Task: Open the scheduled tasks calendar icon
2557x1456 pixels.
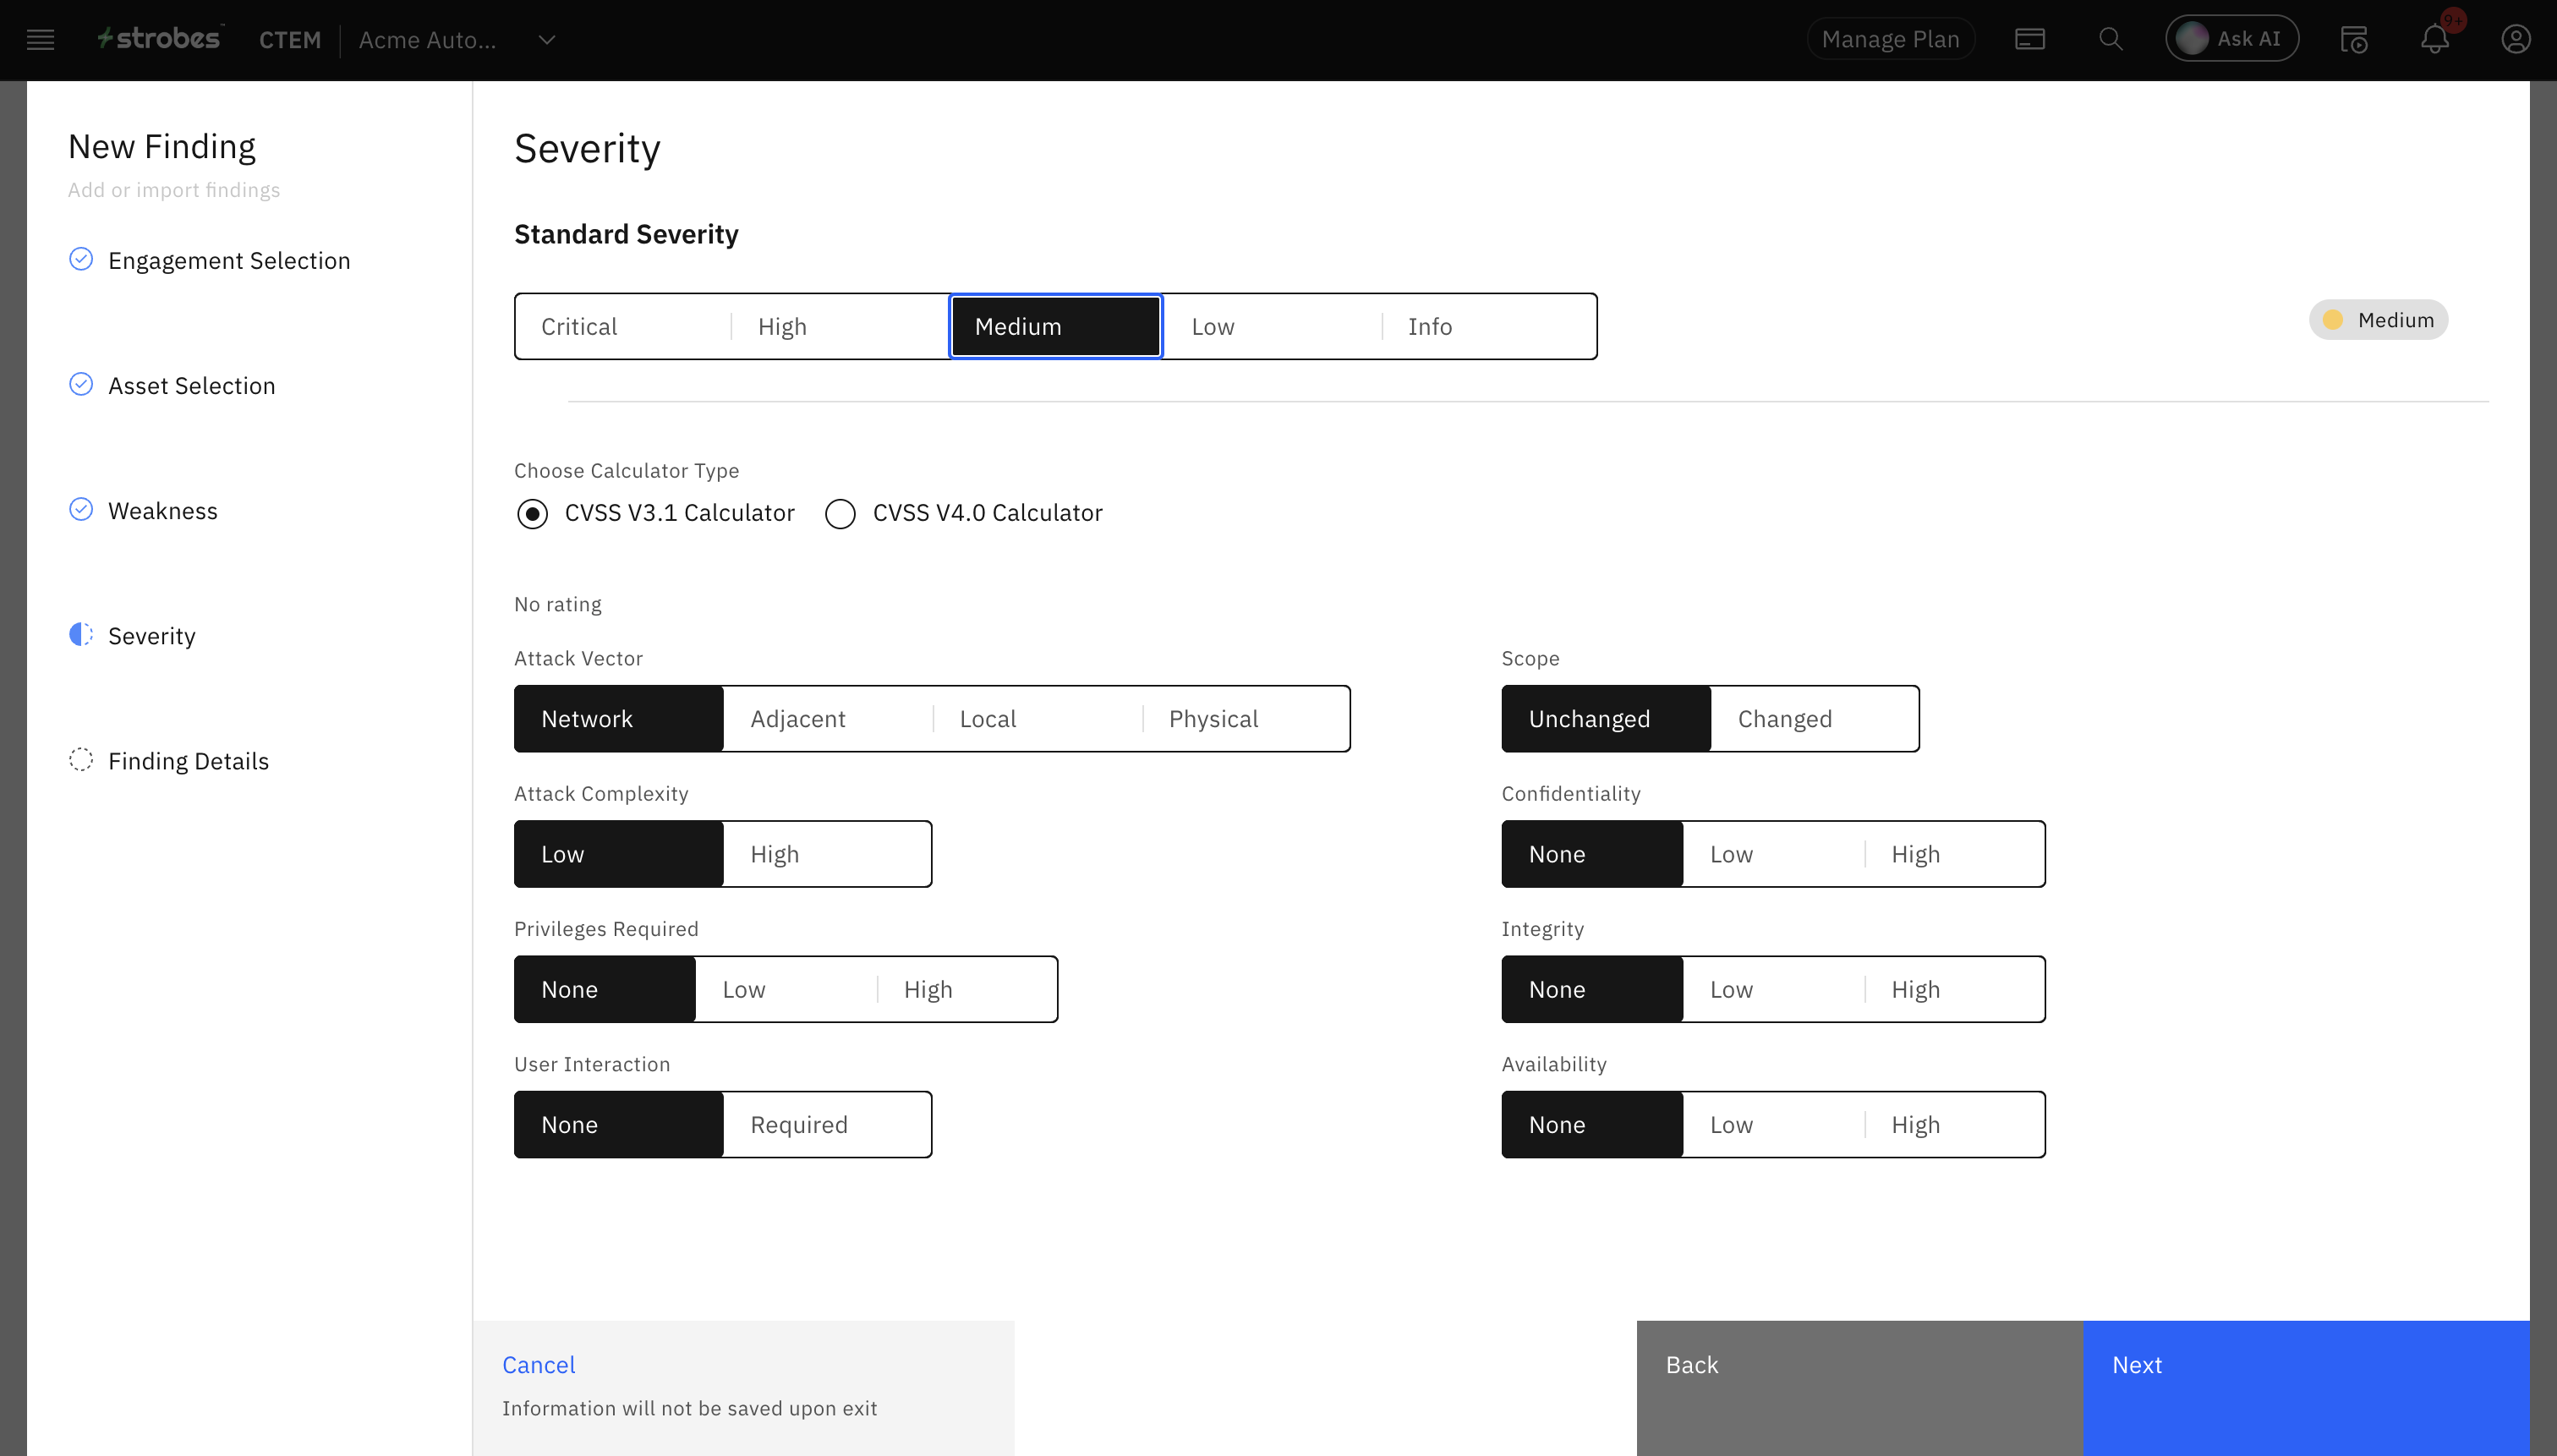Action: pos(2354,40)
